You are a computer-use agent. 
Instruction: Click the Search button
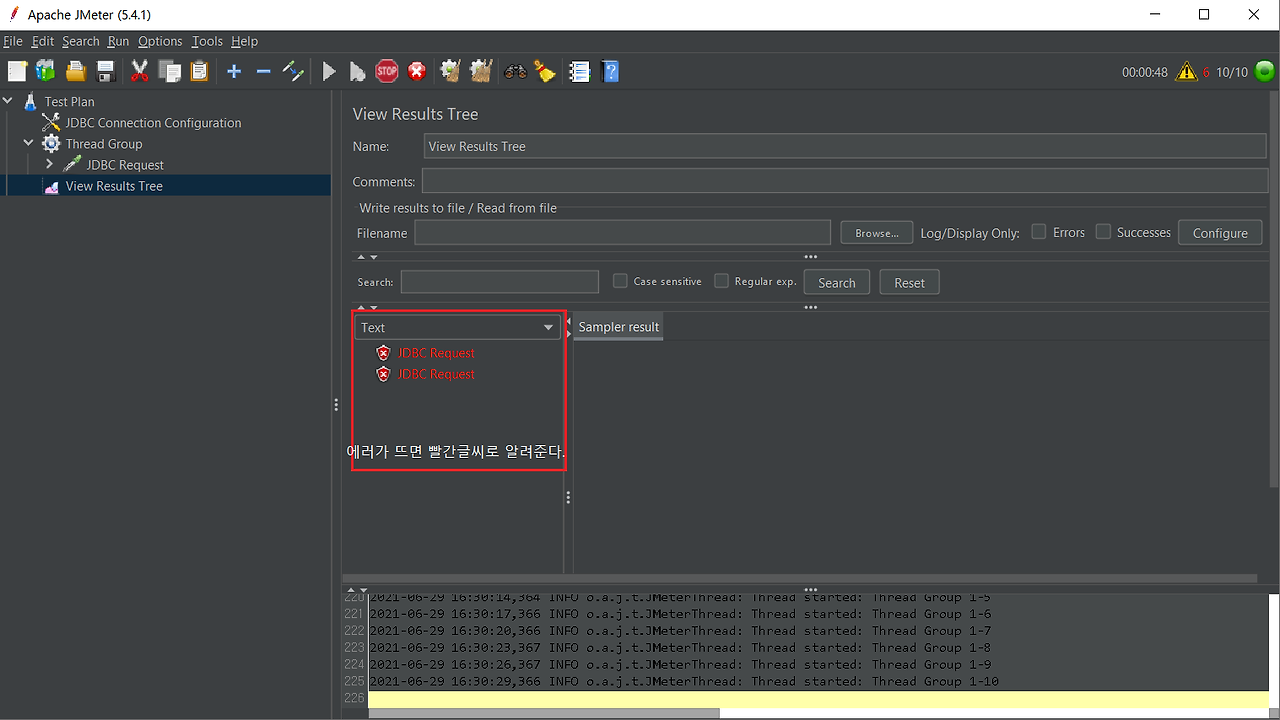click(836, 282)
